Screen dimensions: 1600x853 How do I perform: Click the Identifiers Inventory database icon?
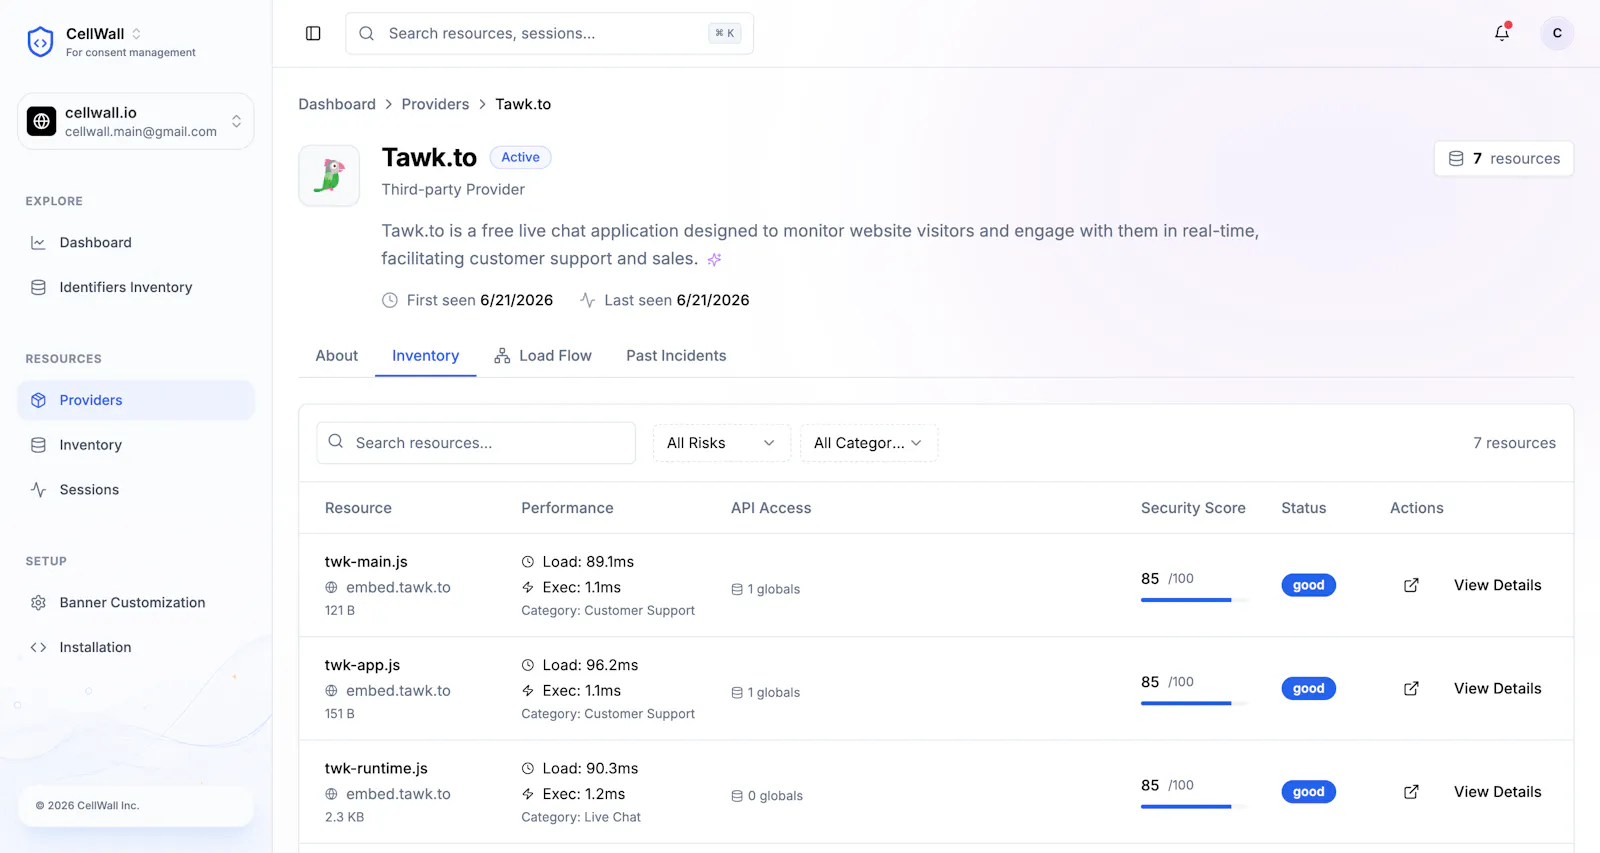tap(38, 287)
